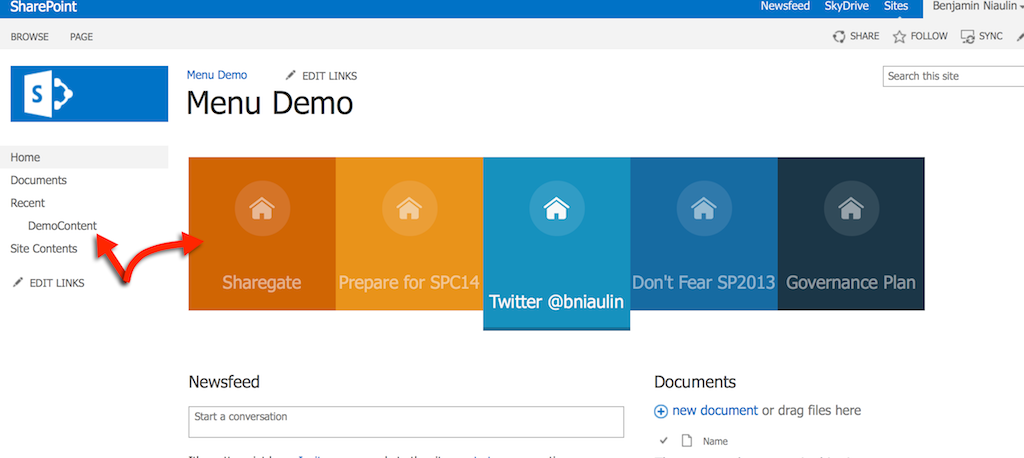The height and width of the screenshot is (458, 1024).
Task: Click the home icon on Don't Fear SP2013 tile
Action: point(703,208)
